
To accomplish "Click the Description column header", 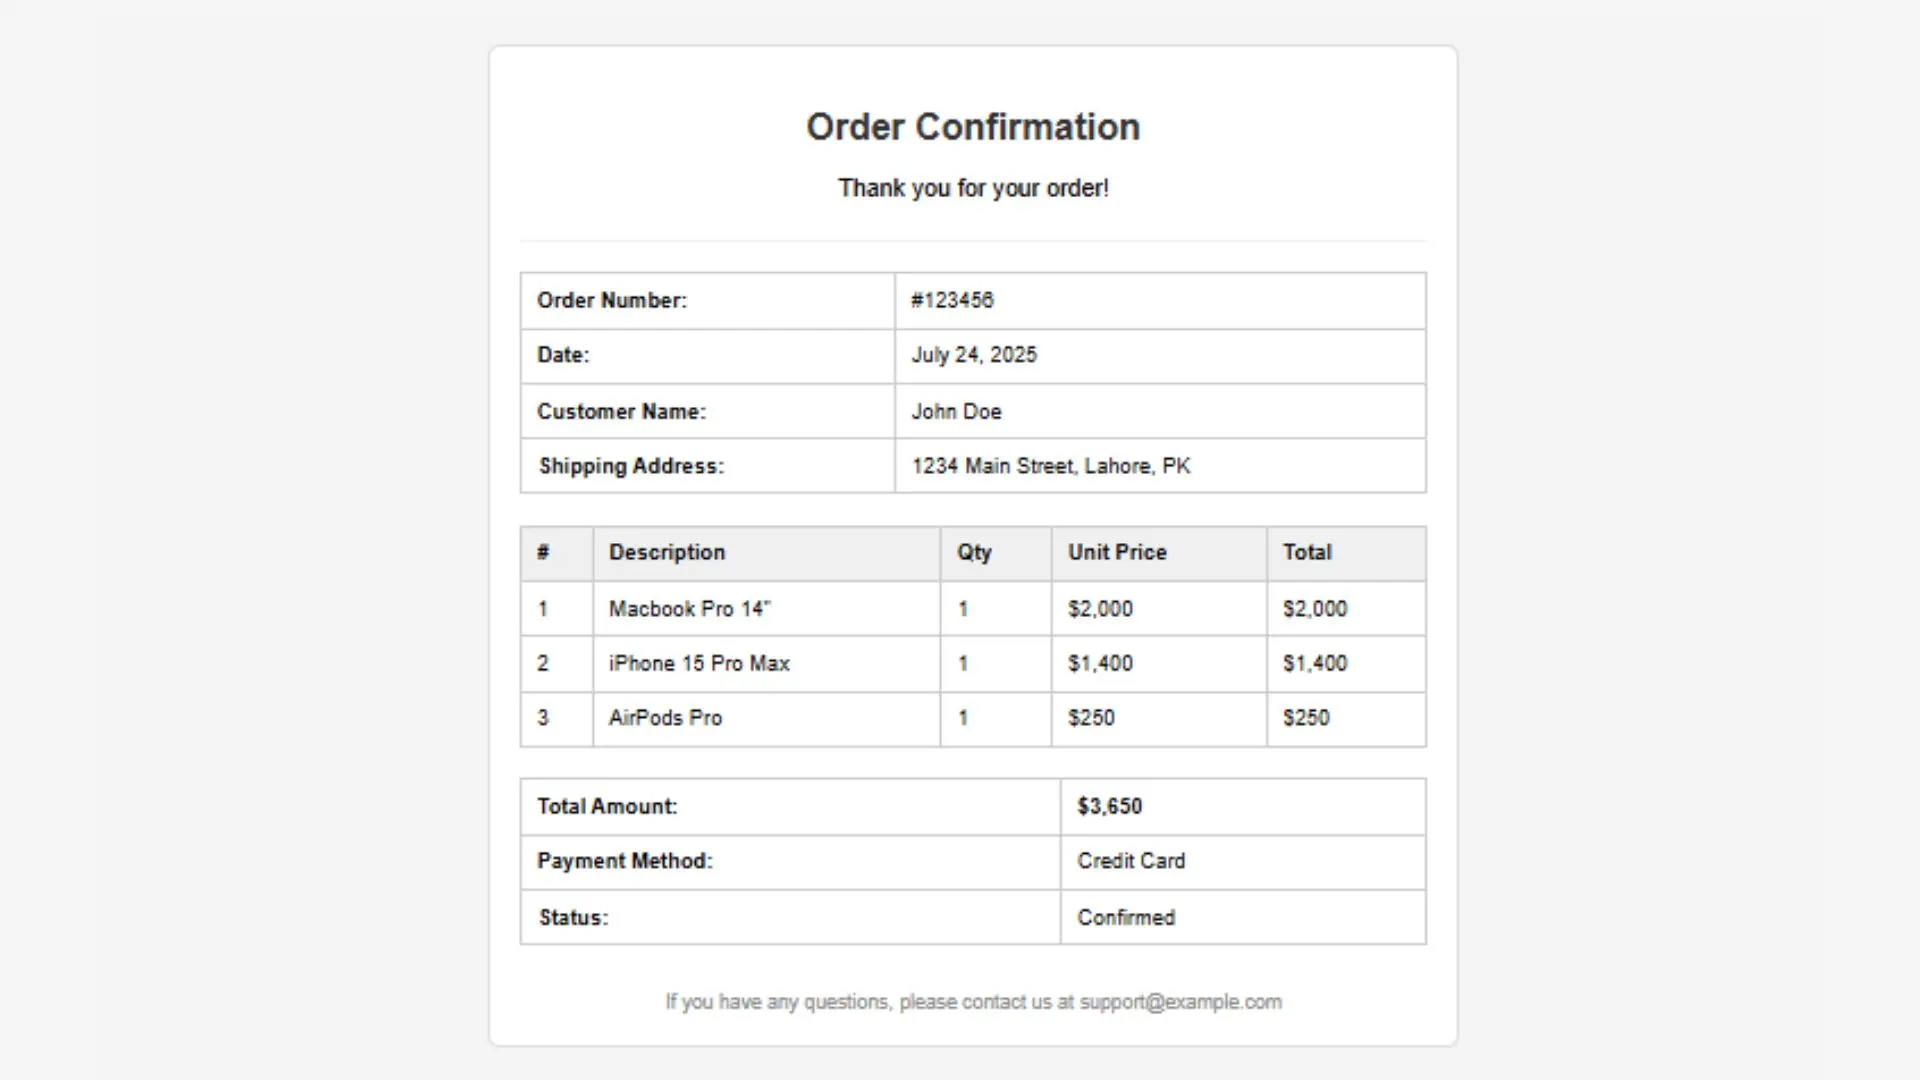I will coord(667,552).
